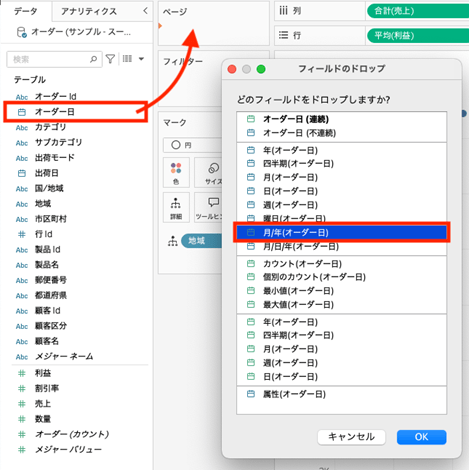
Task: Click the measure icon next to 割引率
Action: tap(22, 389)
